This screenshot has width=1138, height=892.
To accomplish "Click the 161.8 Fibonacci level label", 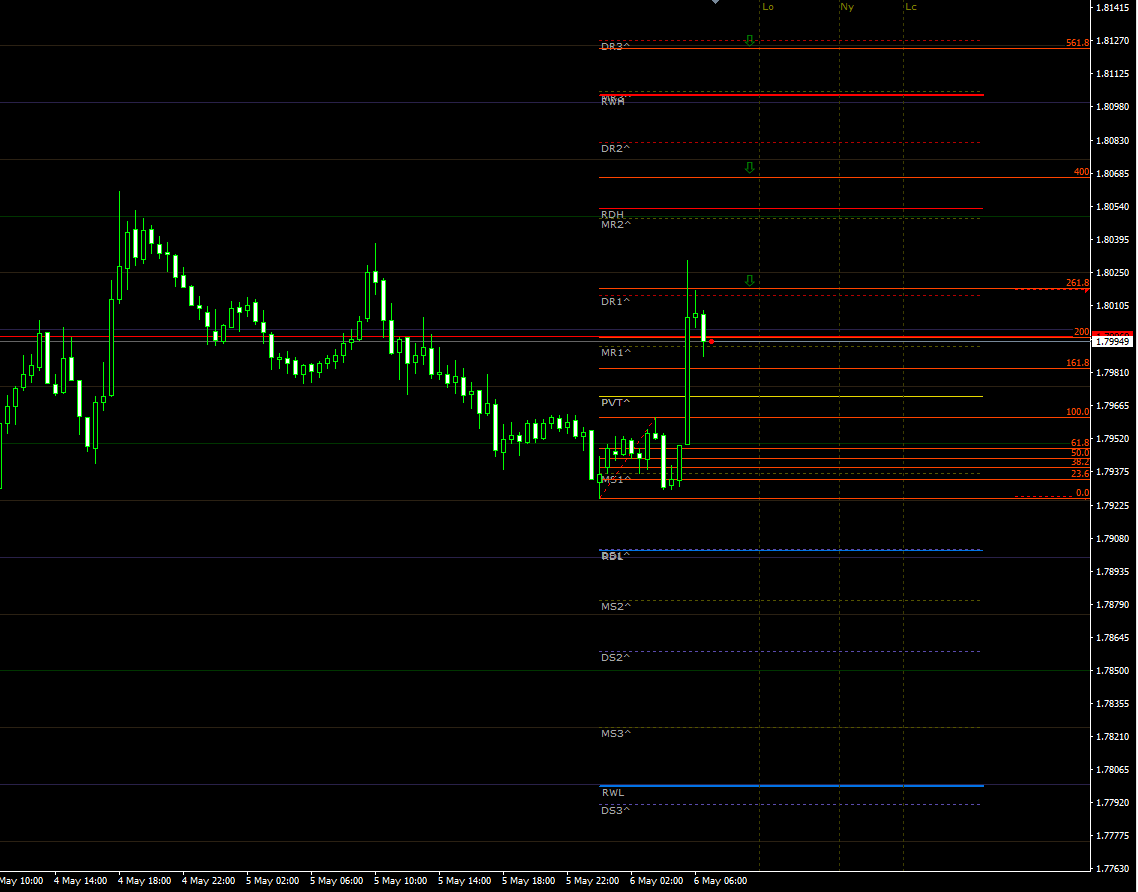I will 1078,363.
